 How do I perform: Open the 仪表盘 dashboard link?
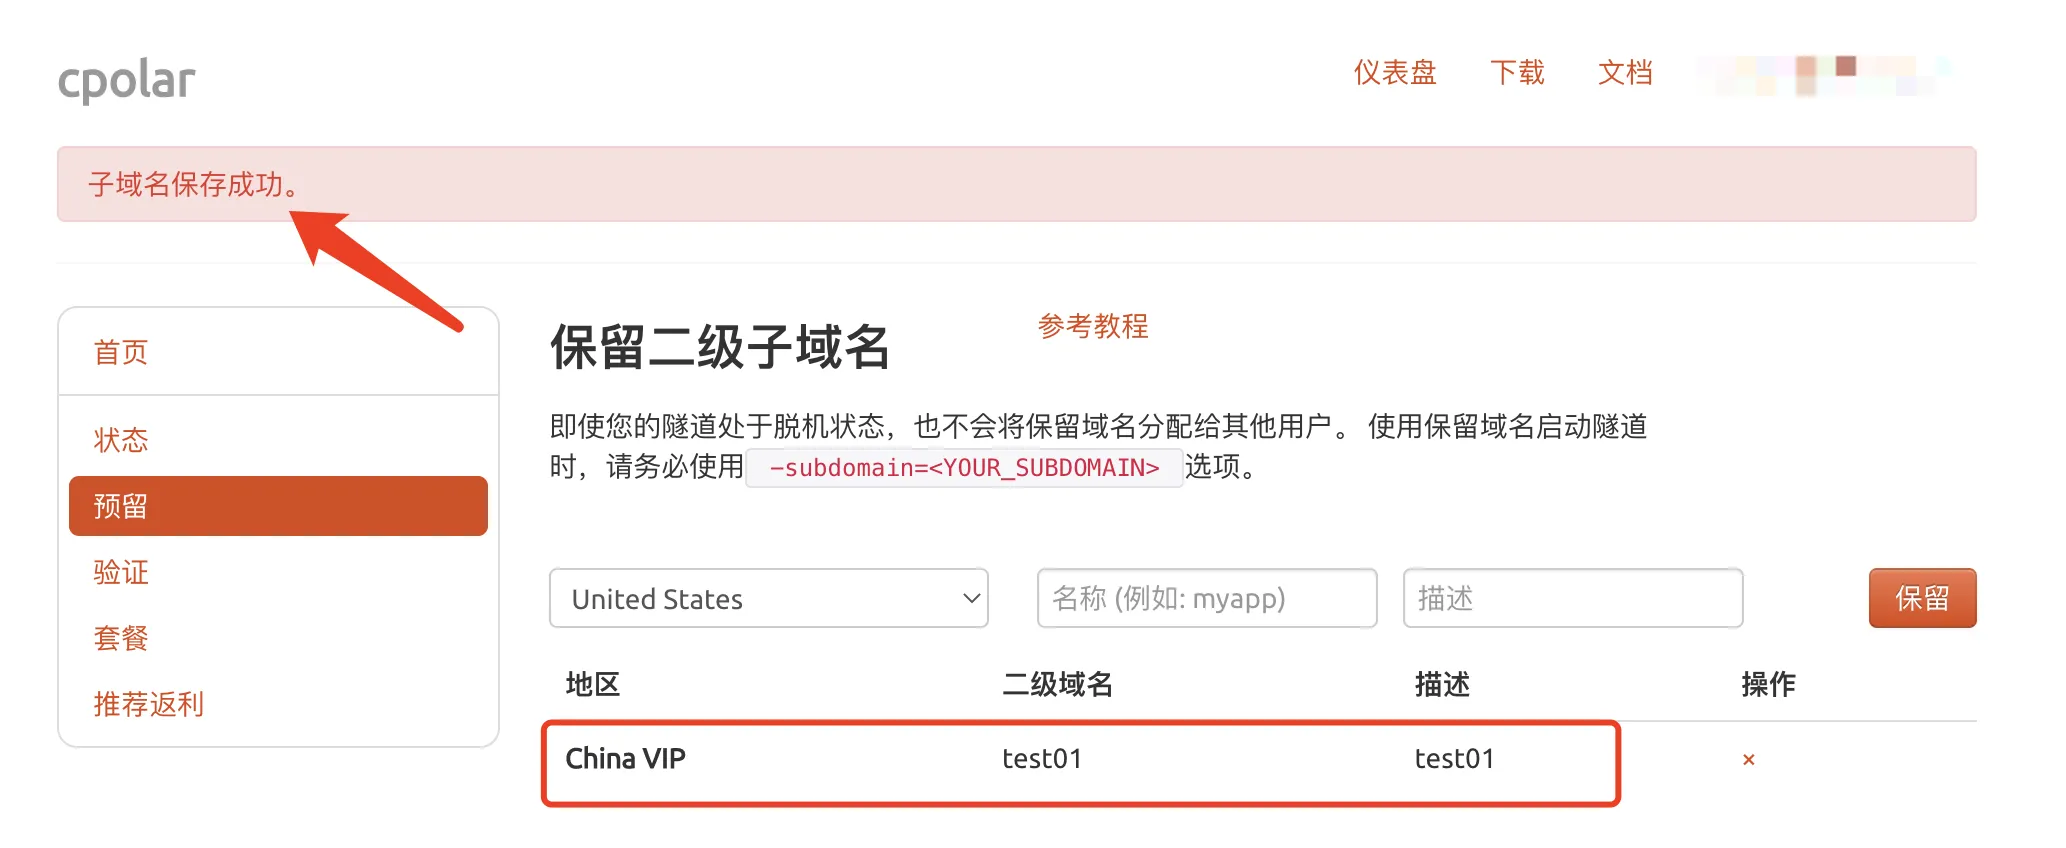click(1394, 73)
